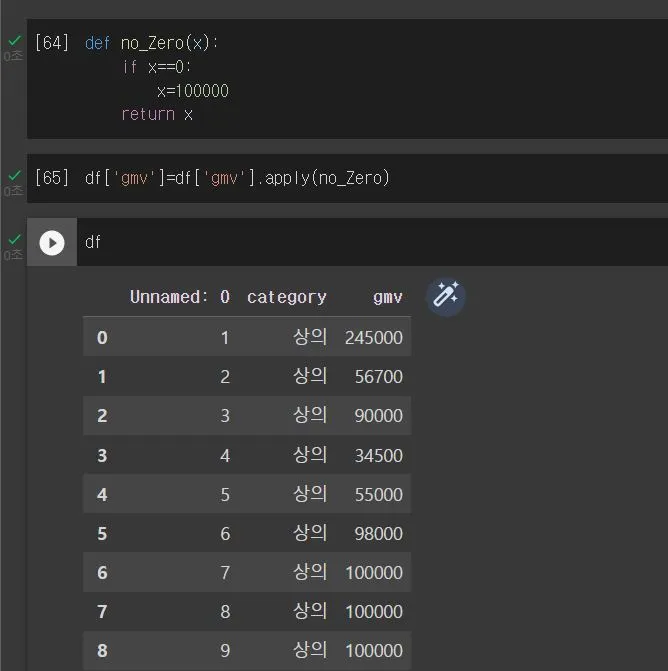Click the 'def no_Zero(x):' code line
668x671 pixels.
coord(151,43)
